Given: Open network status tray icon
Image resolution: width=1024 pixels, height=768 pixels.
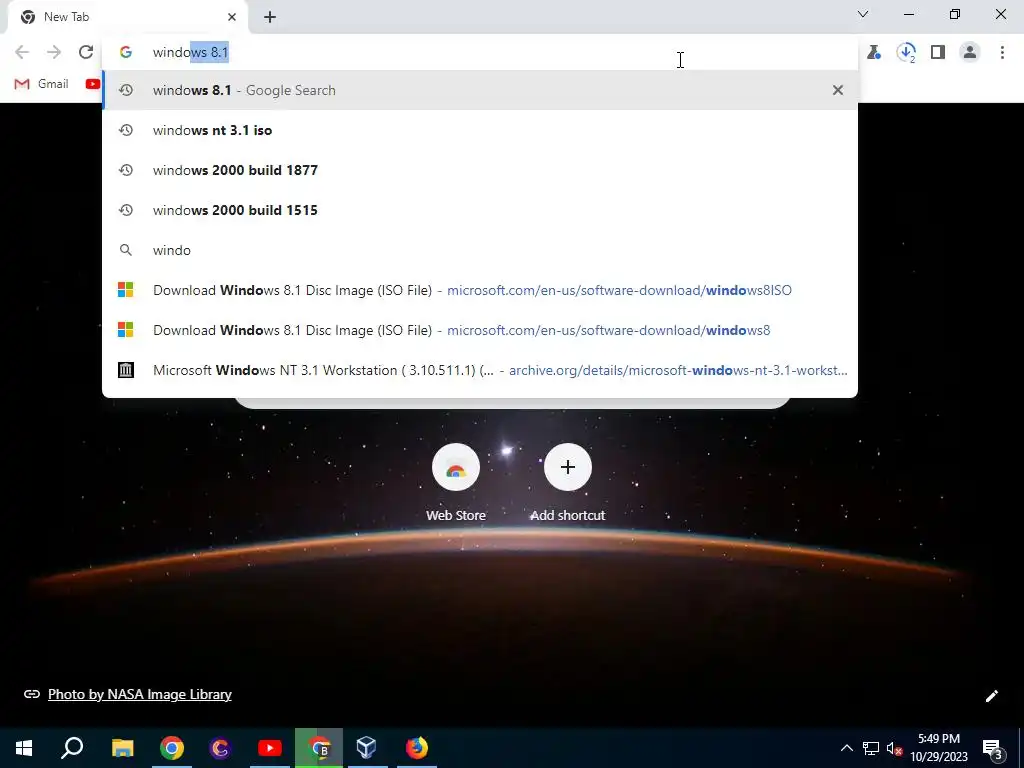Looking at the screenshot, I should pyautogui.click(x=871, y=748).
